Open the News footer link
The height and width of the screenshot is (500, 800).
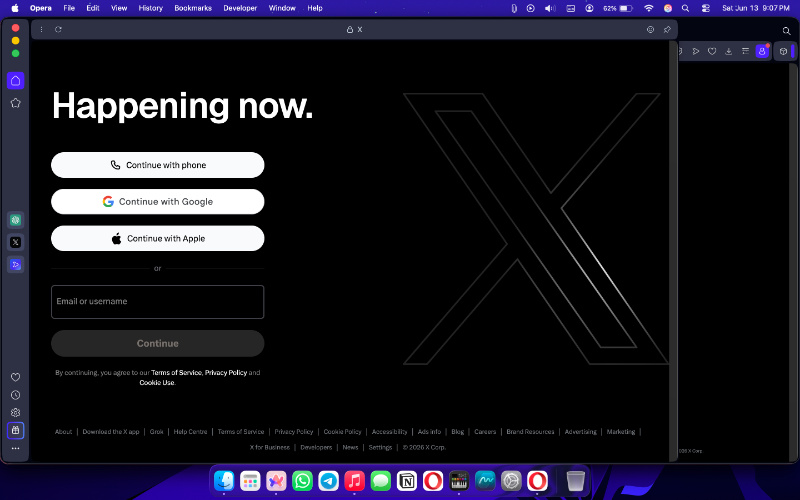(350, 447)
